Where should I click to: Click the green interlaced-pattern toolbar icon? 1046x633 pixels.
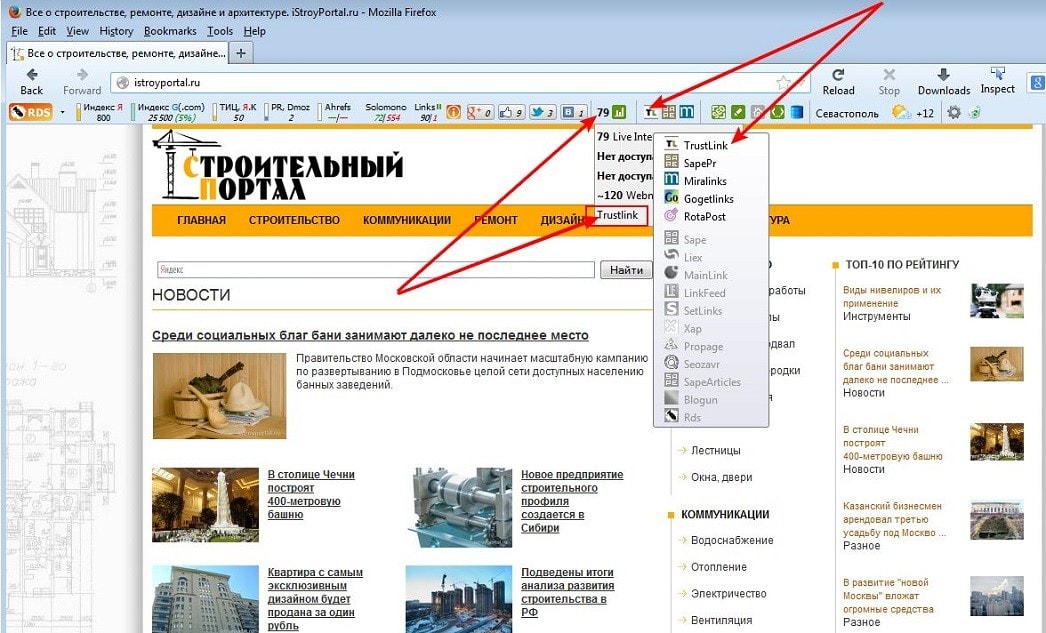718,112
